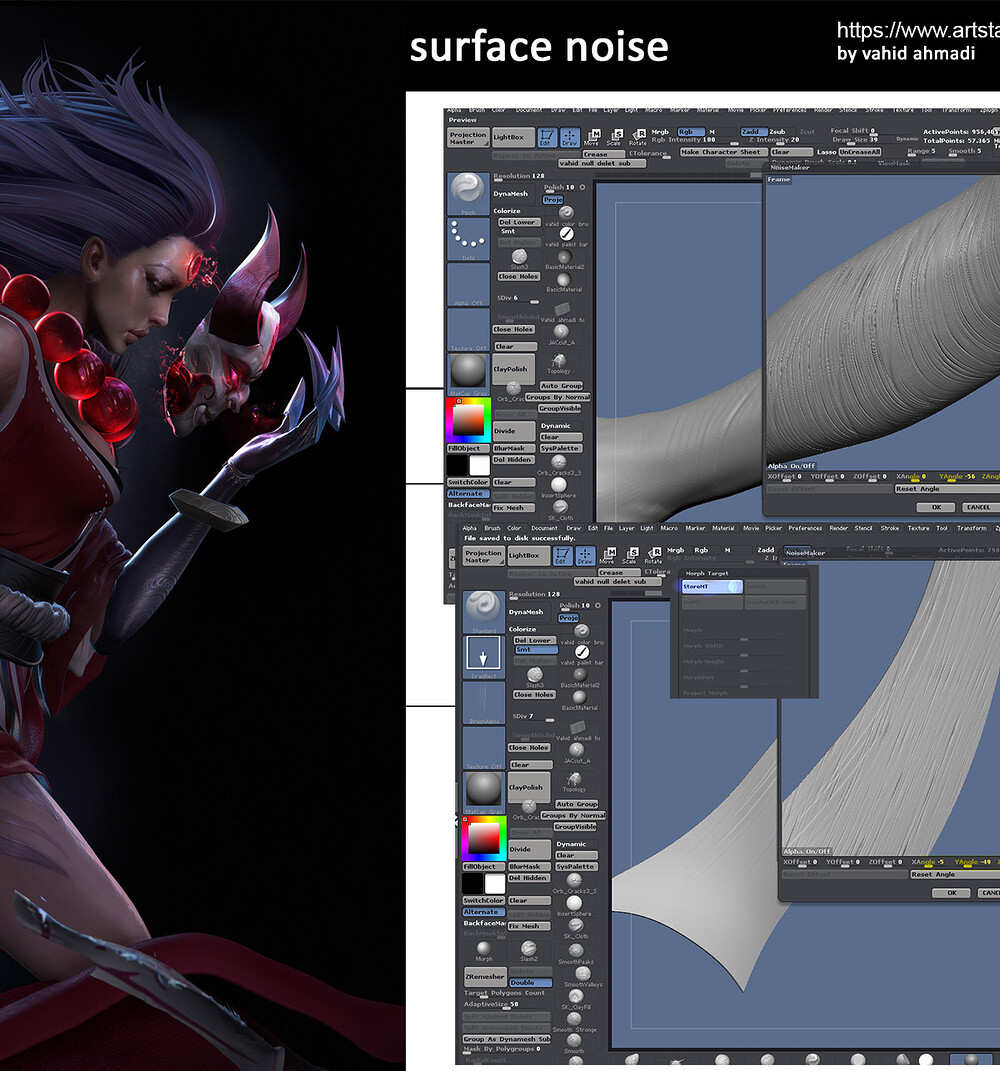Open the DragRect stroke selector in lower screenshot
The image size is (1000, 1071).
point(484,657)
